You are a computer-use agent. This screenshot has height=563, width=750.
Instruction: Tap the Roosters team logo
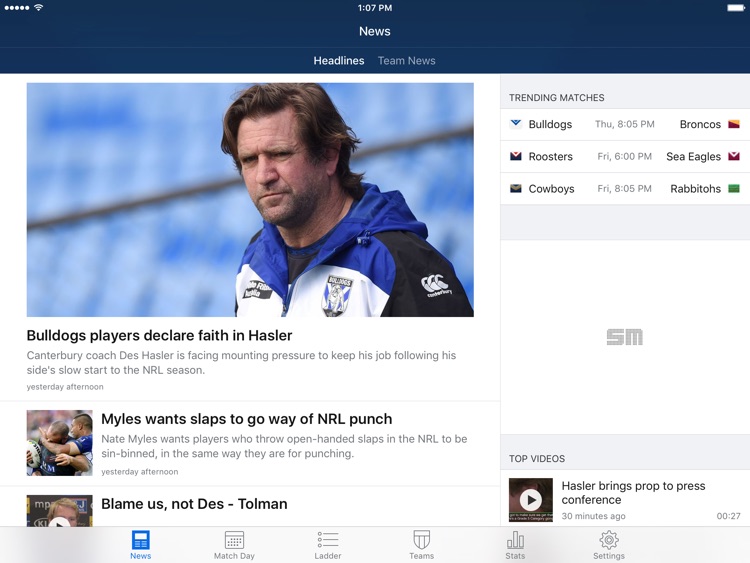click(x=516, y=156)
